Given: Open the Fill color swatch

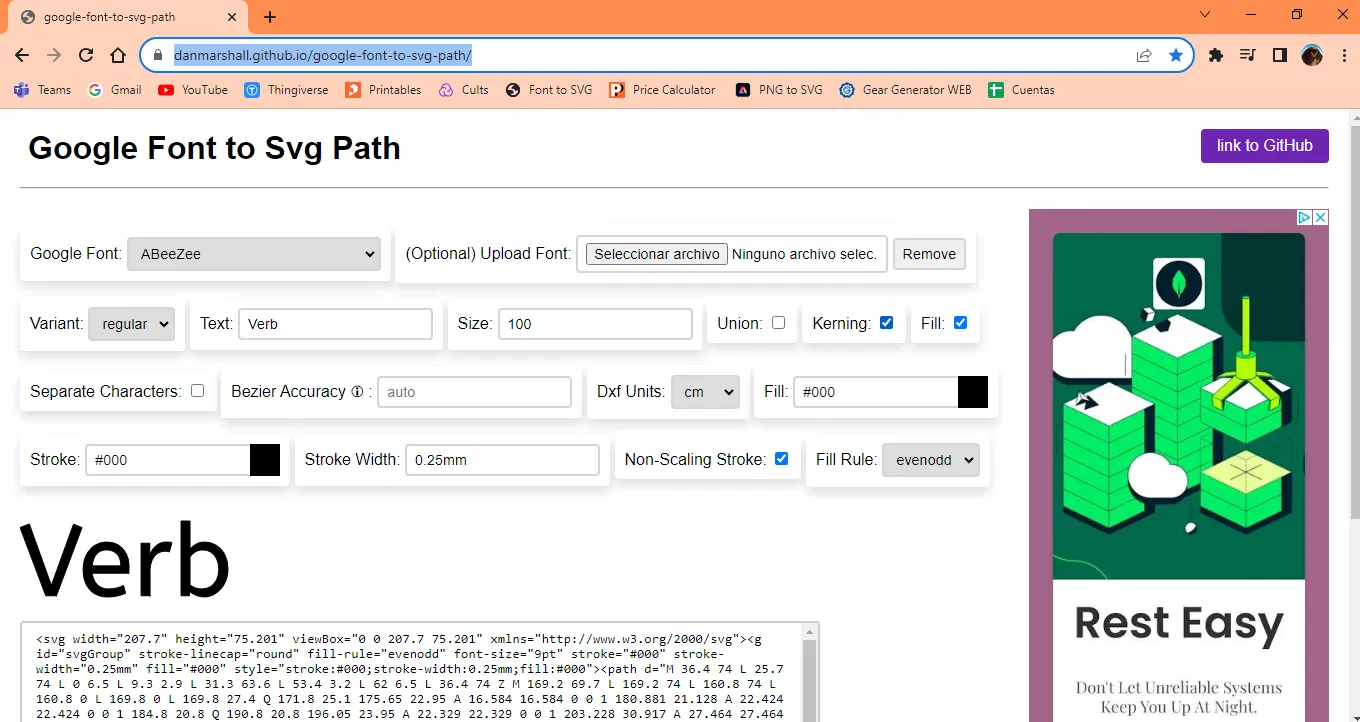Looking at the screenshot, I should (973, 392).
